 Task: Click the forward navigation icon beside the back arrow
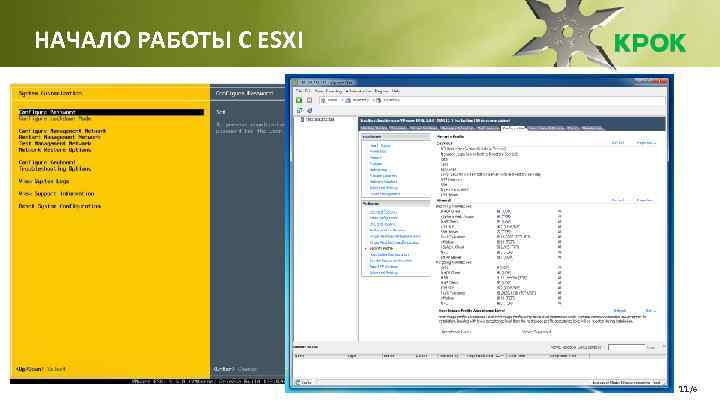coord(309,100)
